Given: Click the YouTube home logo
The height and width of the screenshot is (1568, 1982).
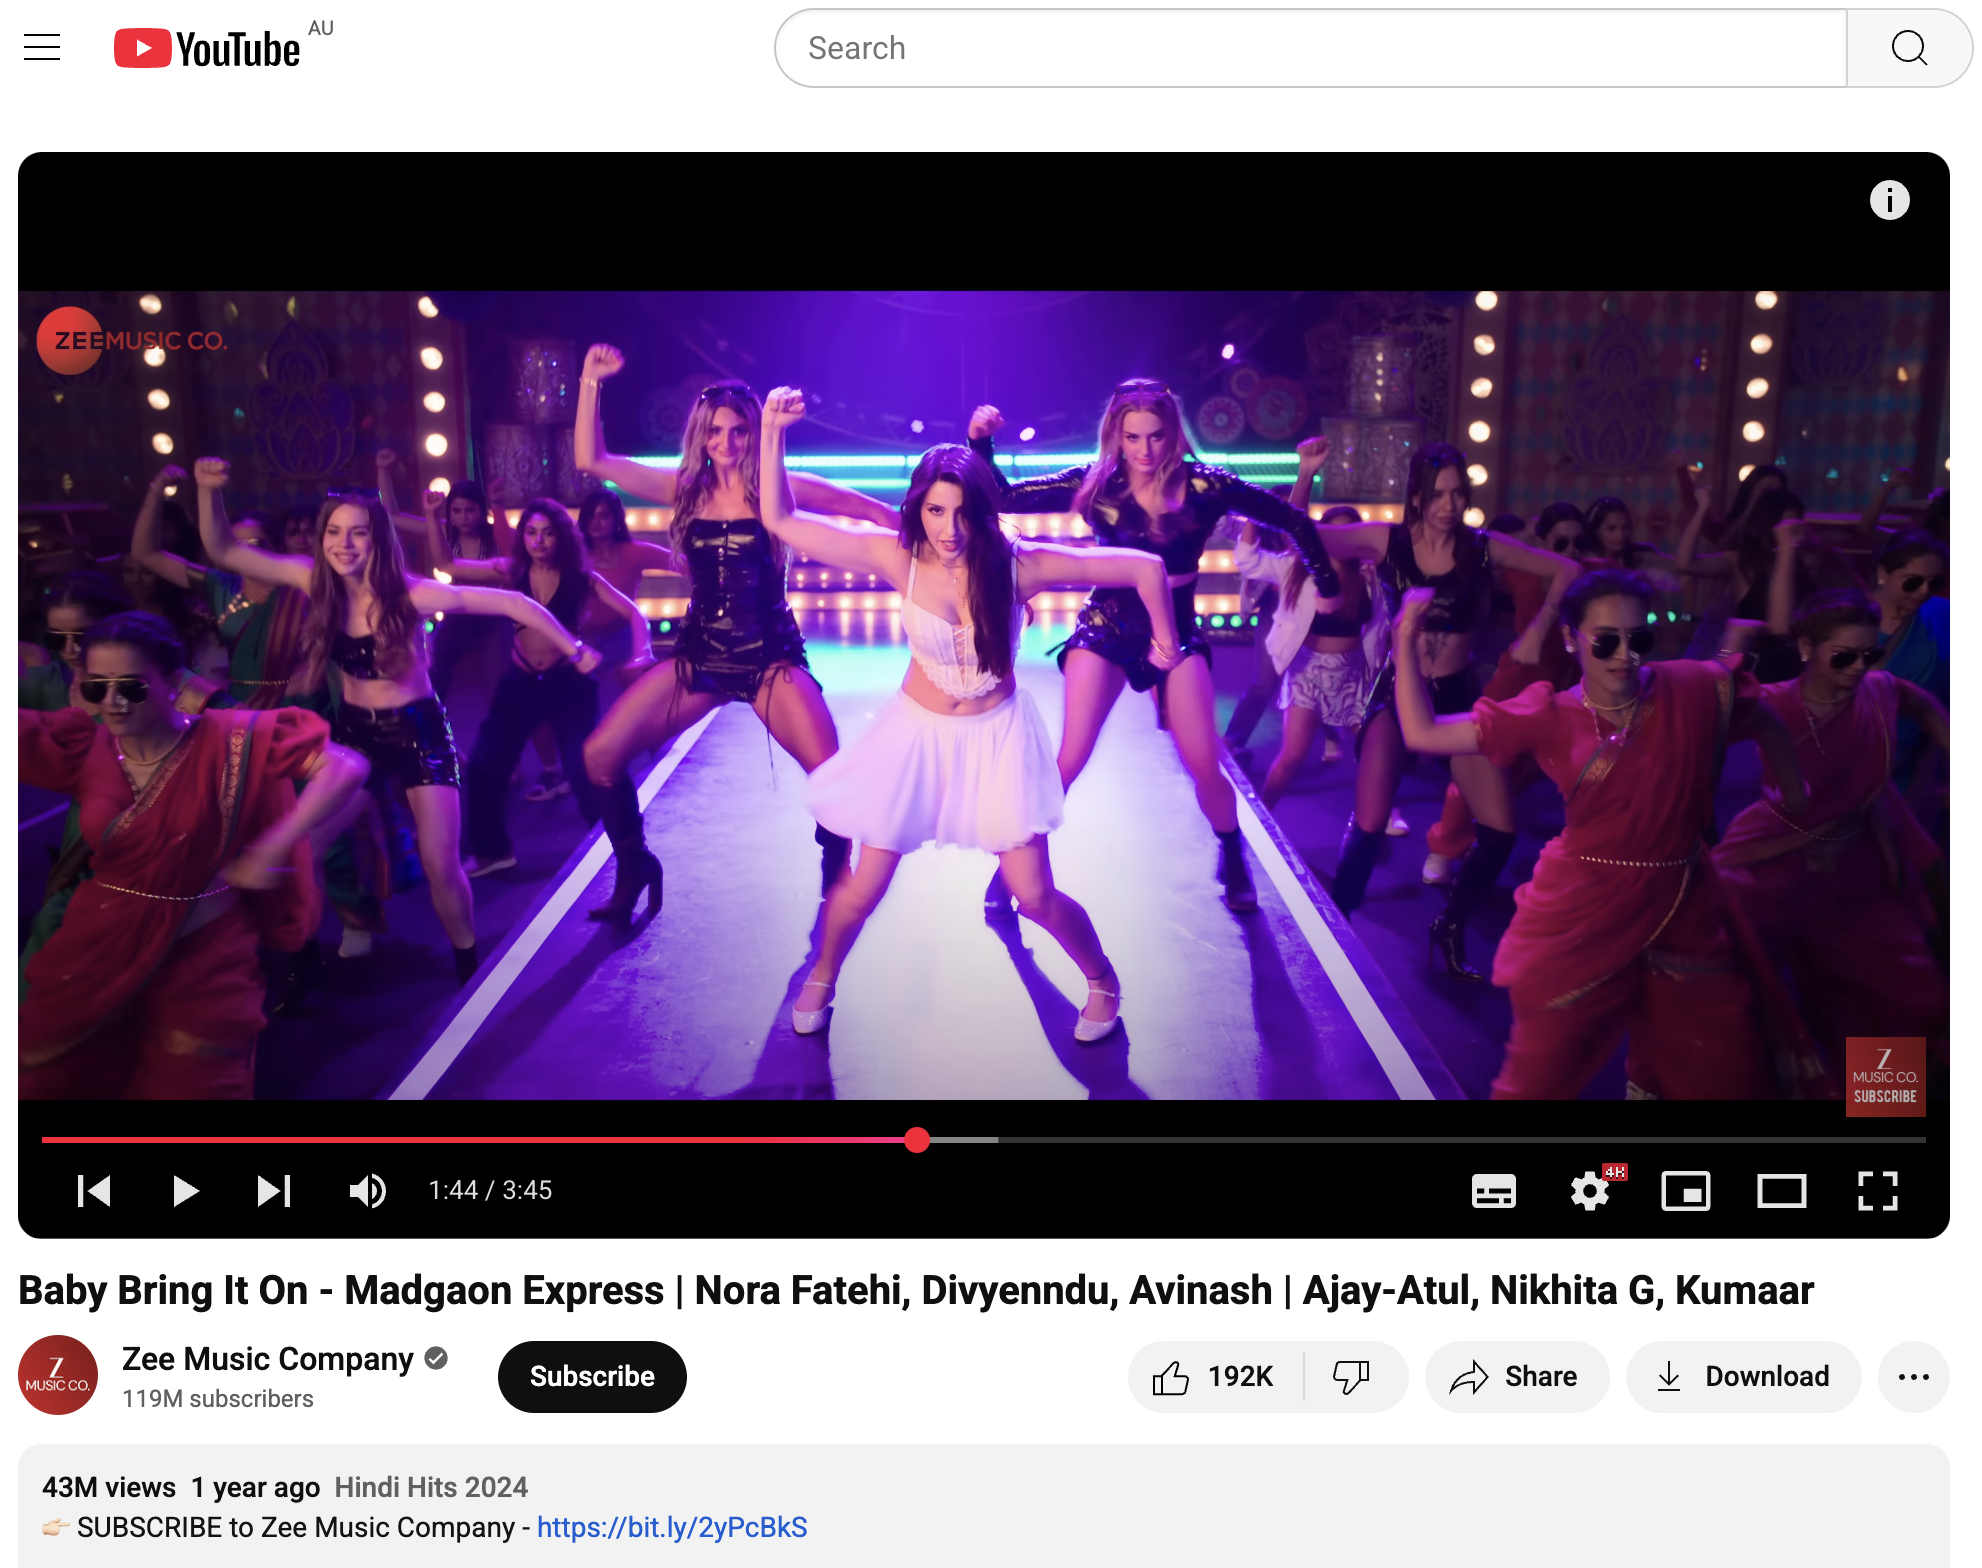Looking at the screenshot, I should click(208, 48).
